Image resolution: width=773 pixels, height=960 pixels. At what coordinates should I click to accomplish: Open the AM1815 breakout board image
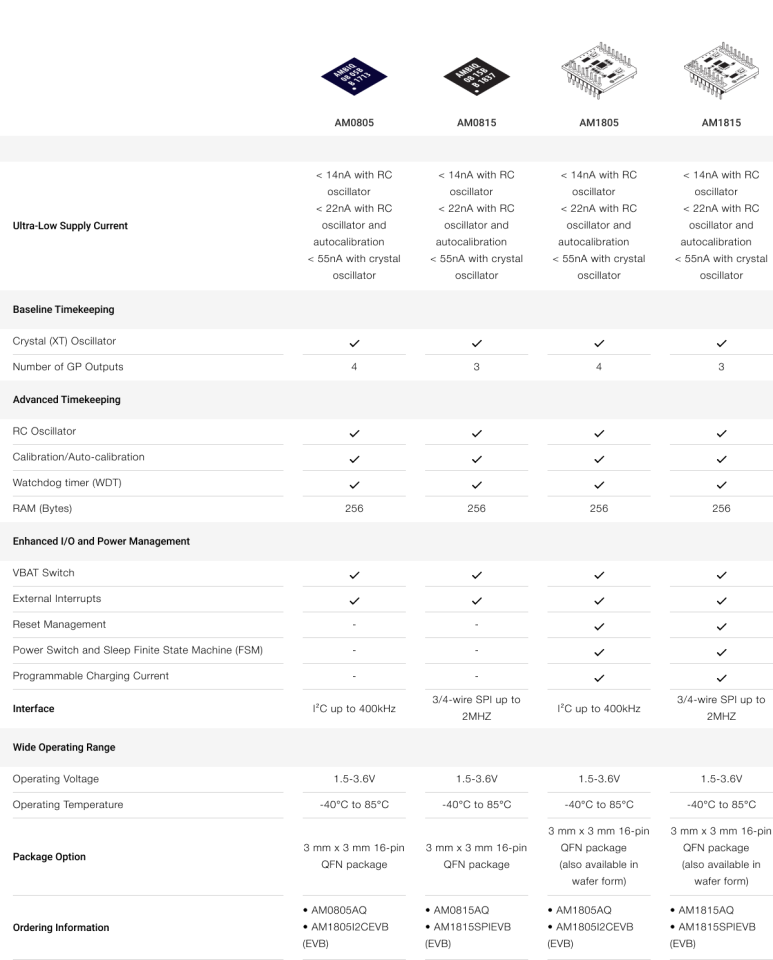tap(721, 72)
